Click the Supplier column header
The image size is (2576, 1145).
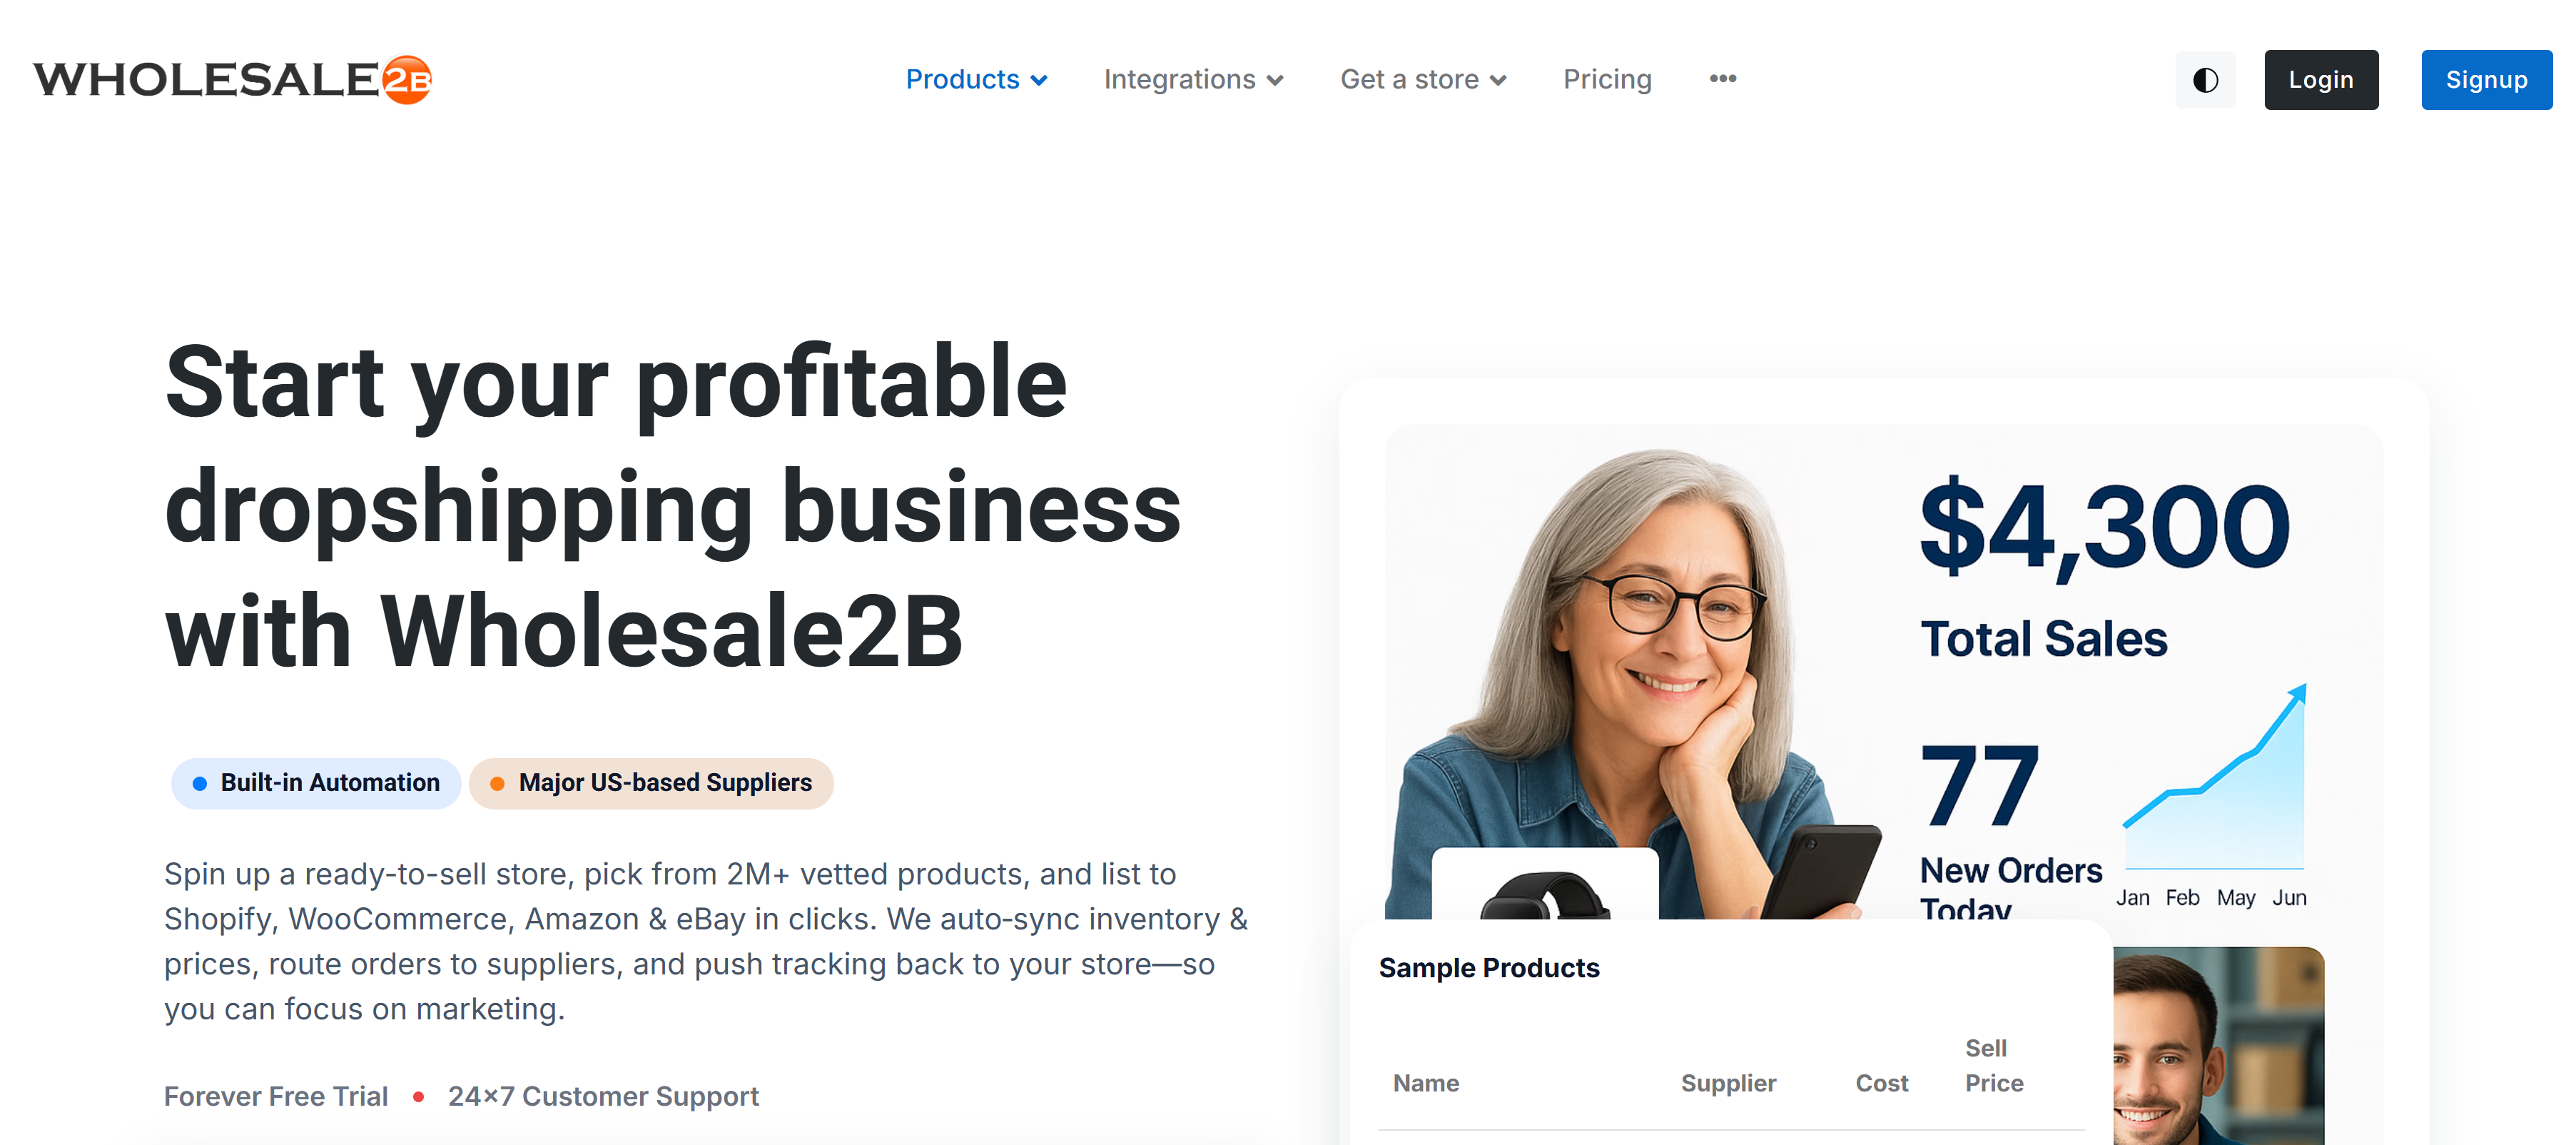[x=1728, y=1083]
